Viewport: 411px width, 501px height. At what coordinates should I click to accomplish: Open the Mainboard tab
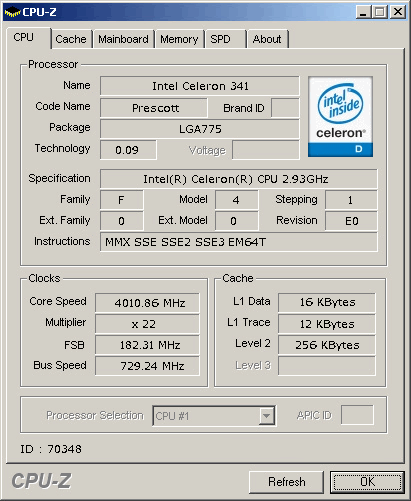(123, 39)
